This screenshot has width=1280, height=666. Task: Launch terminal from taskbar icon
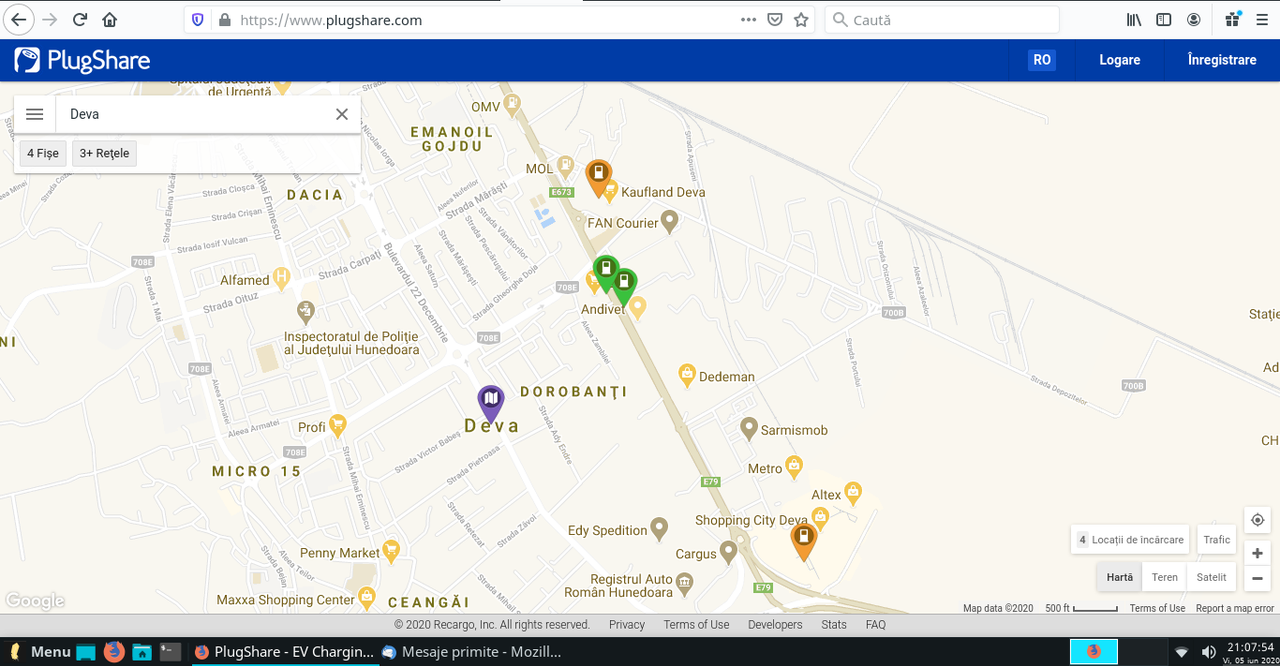pos(170,652)
